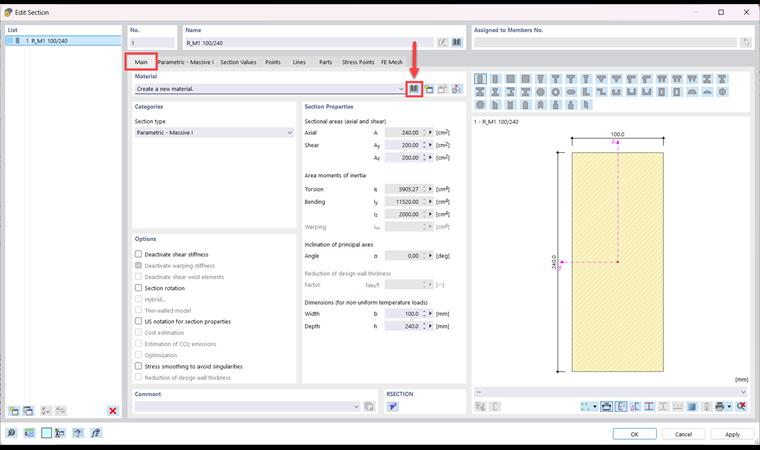Viewport: 760px width, 450px height.
Task: Expand the Comment dropdown
Action: [356, 406]
